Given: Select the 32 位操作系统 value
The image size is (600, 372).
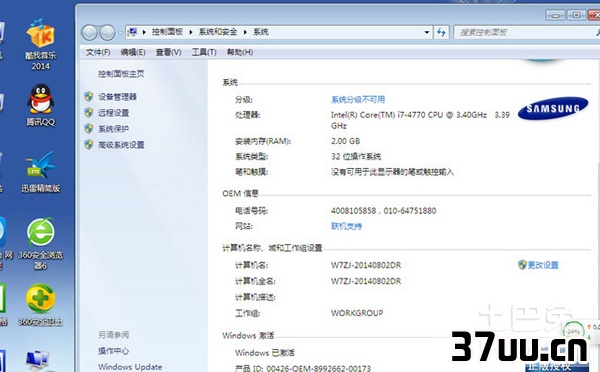Looking at the screenshot, I should coord(356,156).
